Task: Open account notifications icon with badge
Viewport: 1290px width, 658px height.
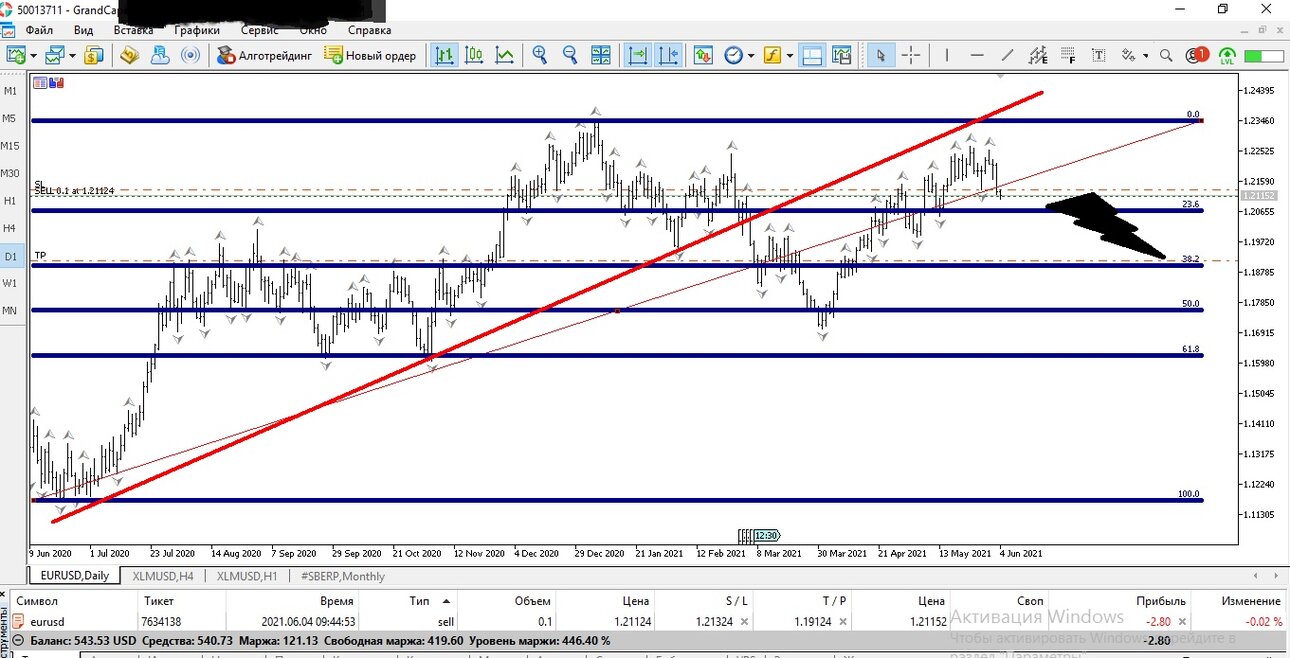Action: (x=1196, y=55)
